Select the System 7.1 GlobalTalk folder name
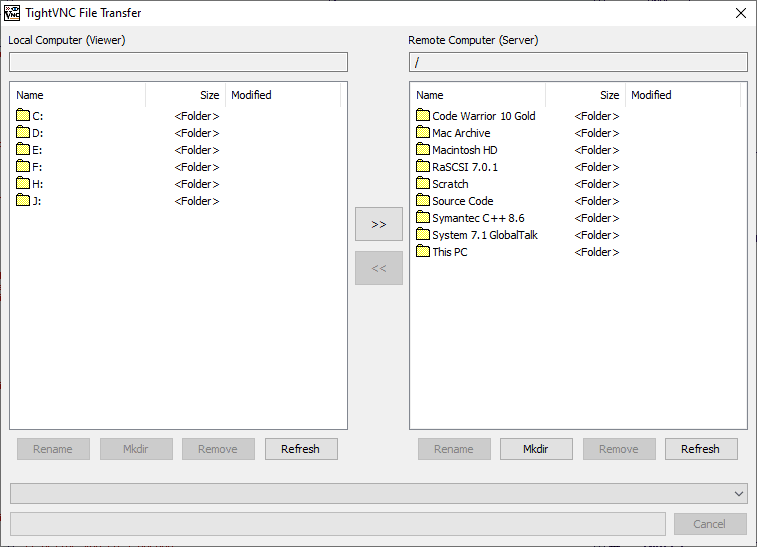Image resolution: width=757 pixels, height=547 pixels. pyautogui.click(x=485, y=235)
